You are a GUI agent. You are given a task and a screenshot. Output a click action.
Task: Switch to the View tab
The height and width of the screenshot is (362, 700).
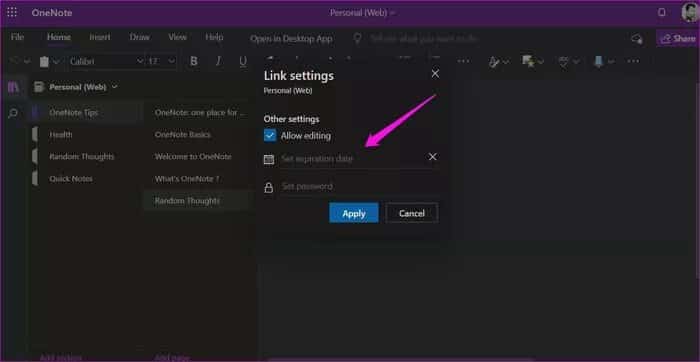(178, 37)
